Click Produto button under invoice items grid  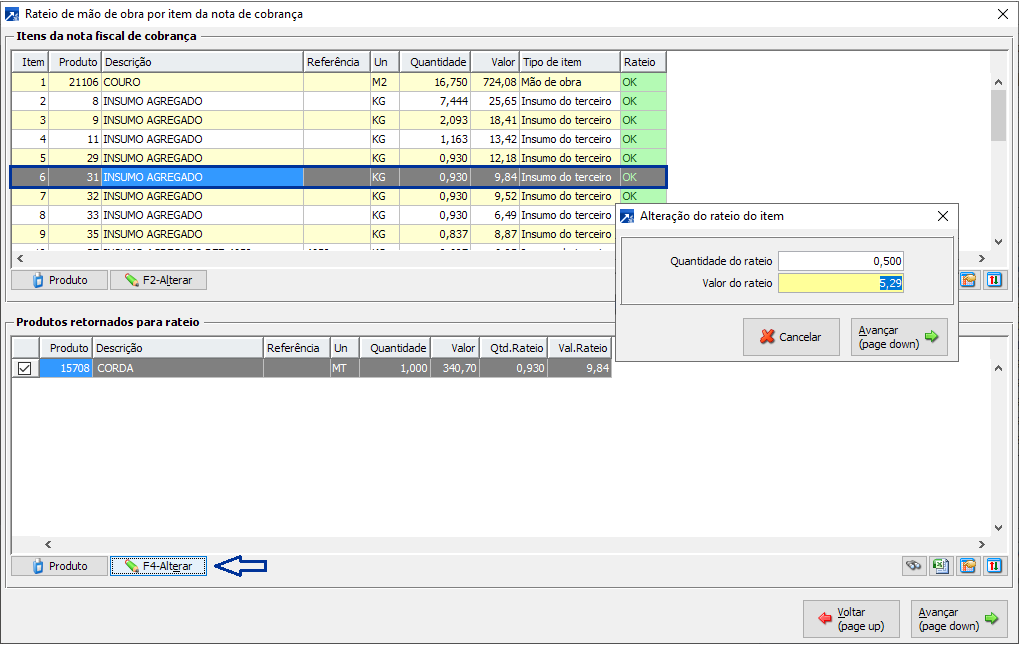pyautogui.click(x=59, y=280)
